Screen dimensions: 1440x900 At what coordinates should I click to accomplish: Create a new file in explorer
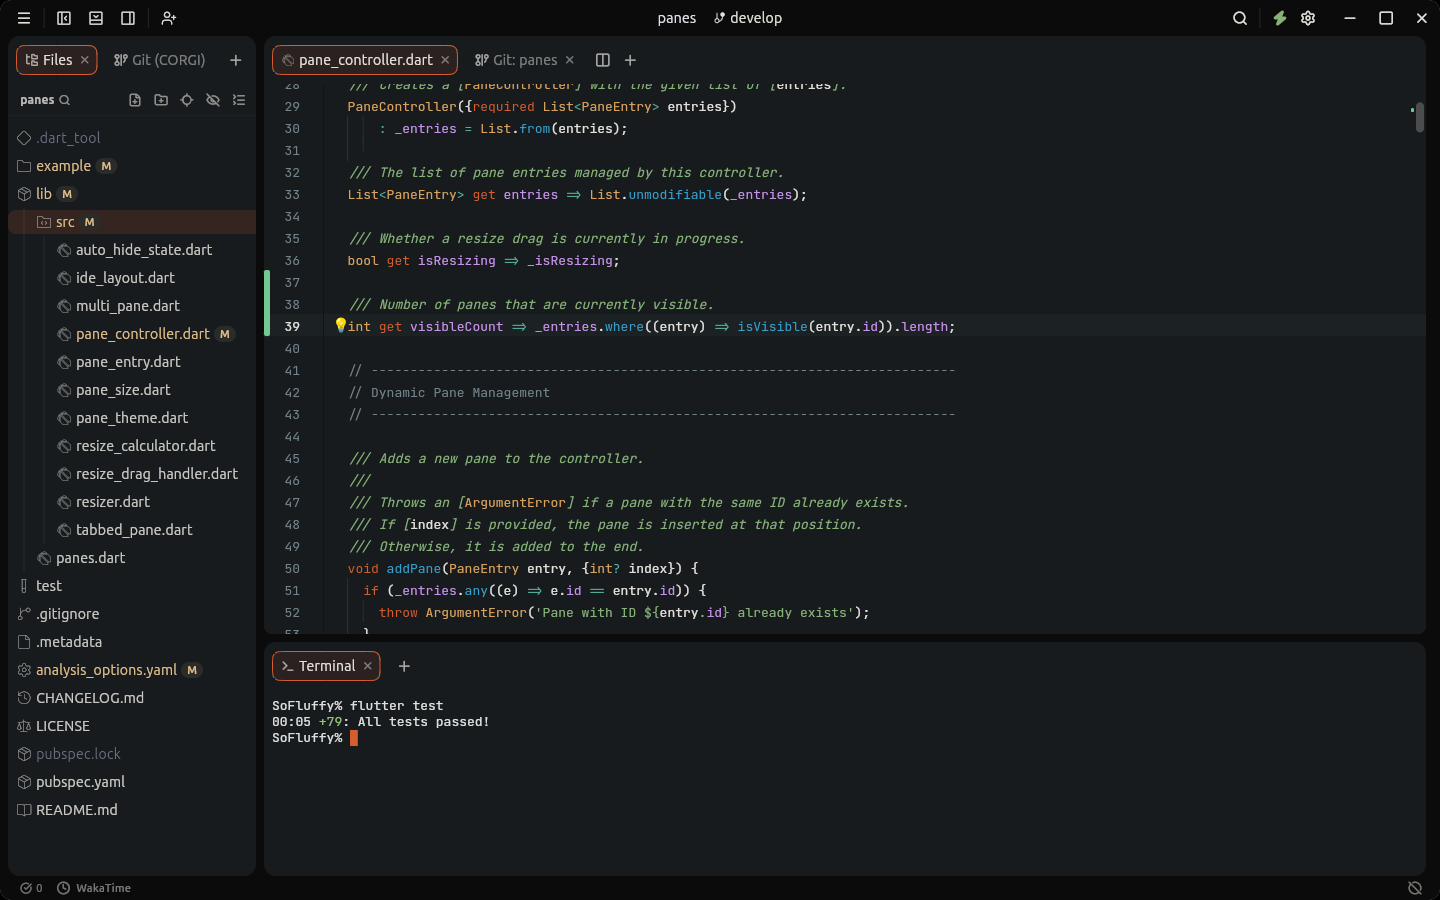pyautogui.click(x=135, y=100)
